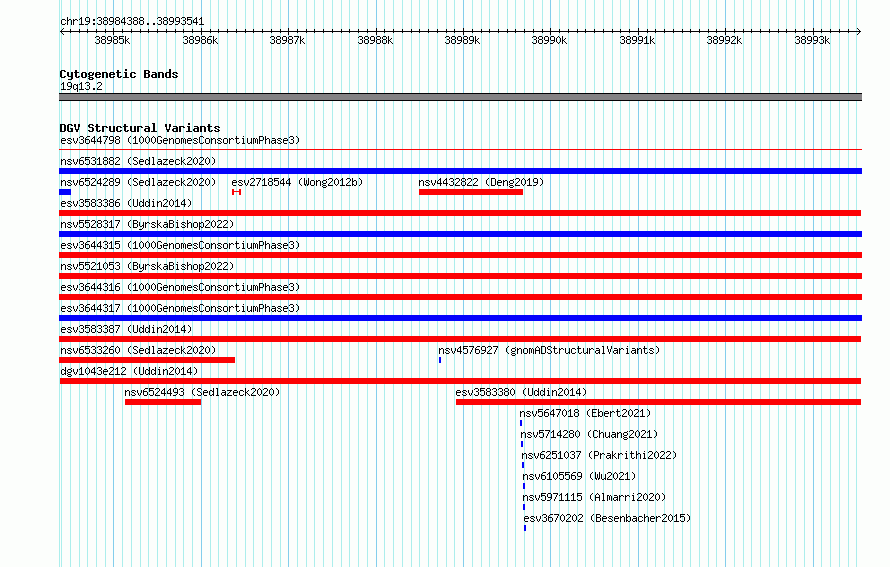Click the blue tick under esv3670202
Image resolution: width=890 pixels, height=567 pixels.
point(525,528)
